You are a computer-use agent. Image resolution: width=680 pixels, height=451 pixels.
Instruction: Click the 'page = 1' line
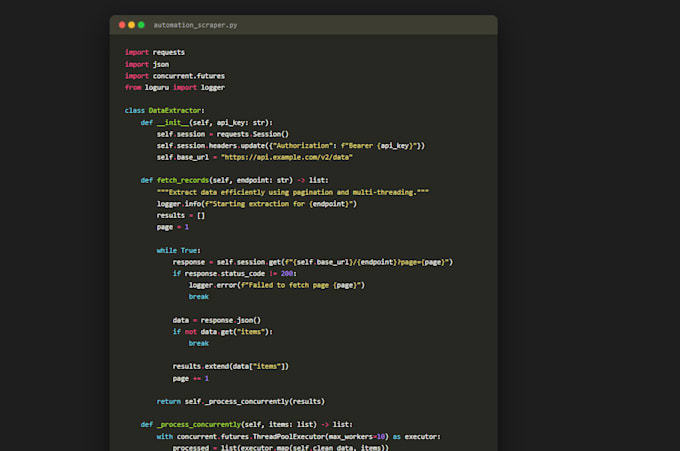coord(173,227)
